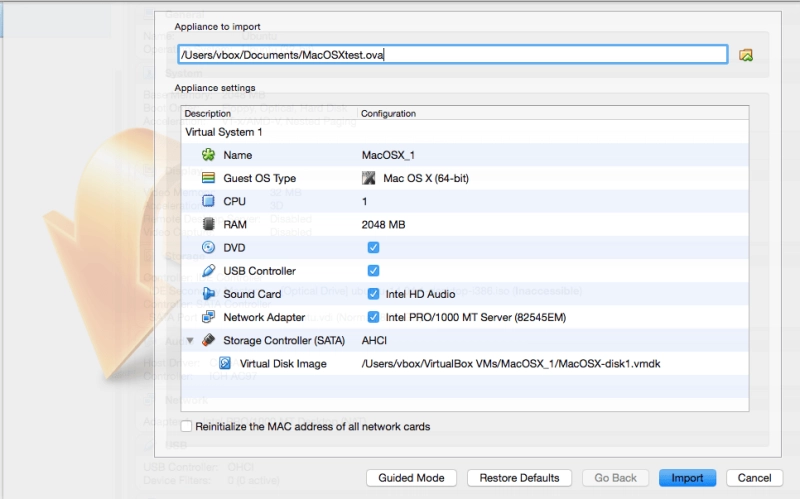
Task: Select the USB Controller label
Action: coord(260,271)
